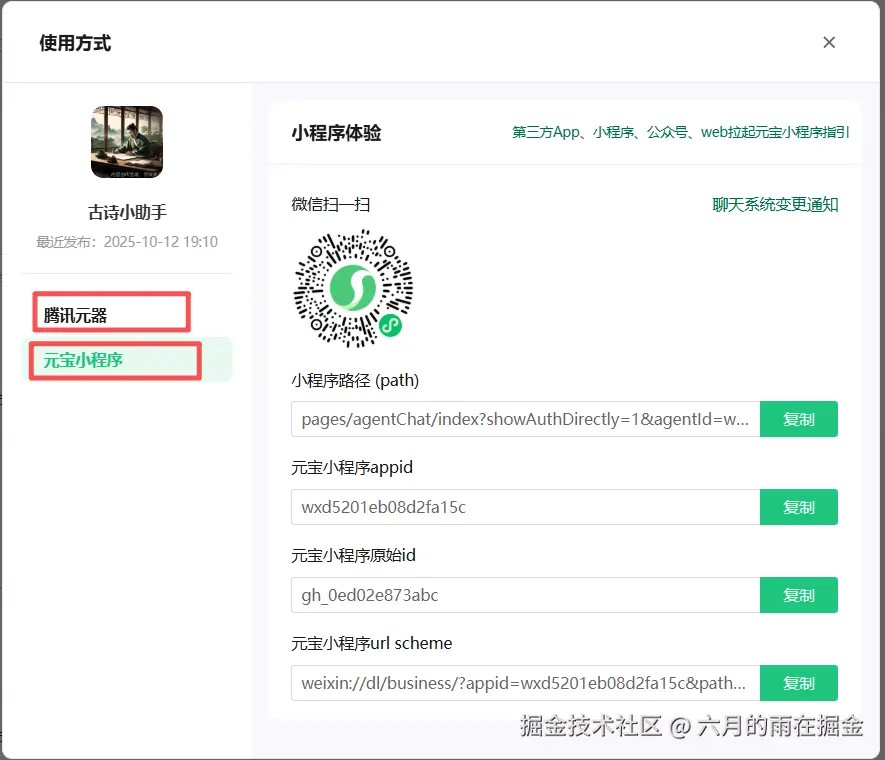Click the 元宝小程序原始id label

(353, 555)
